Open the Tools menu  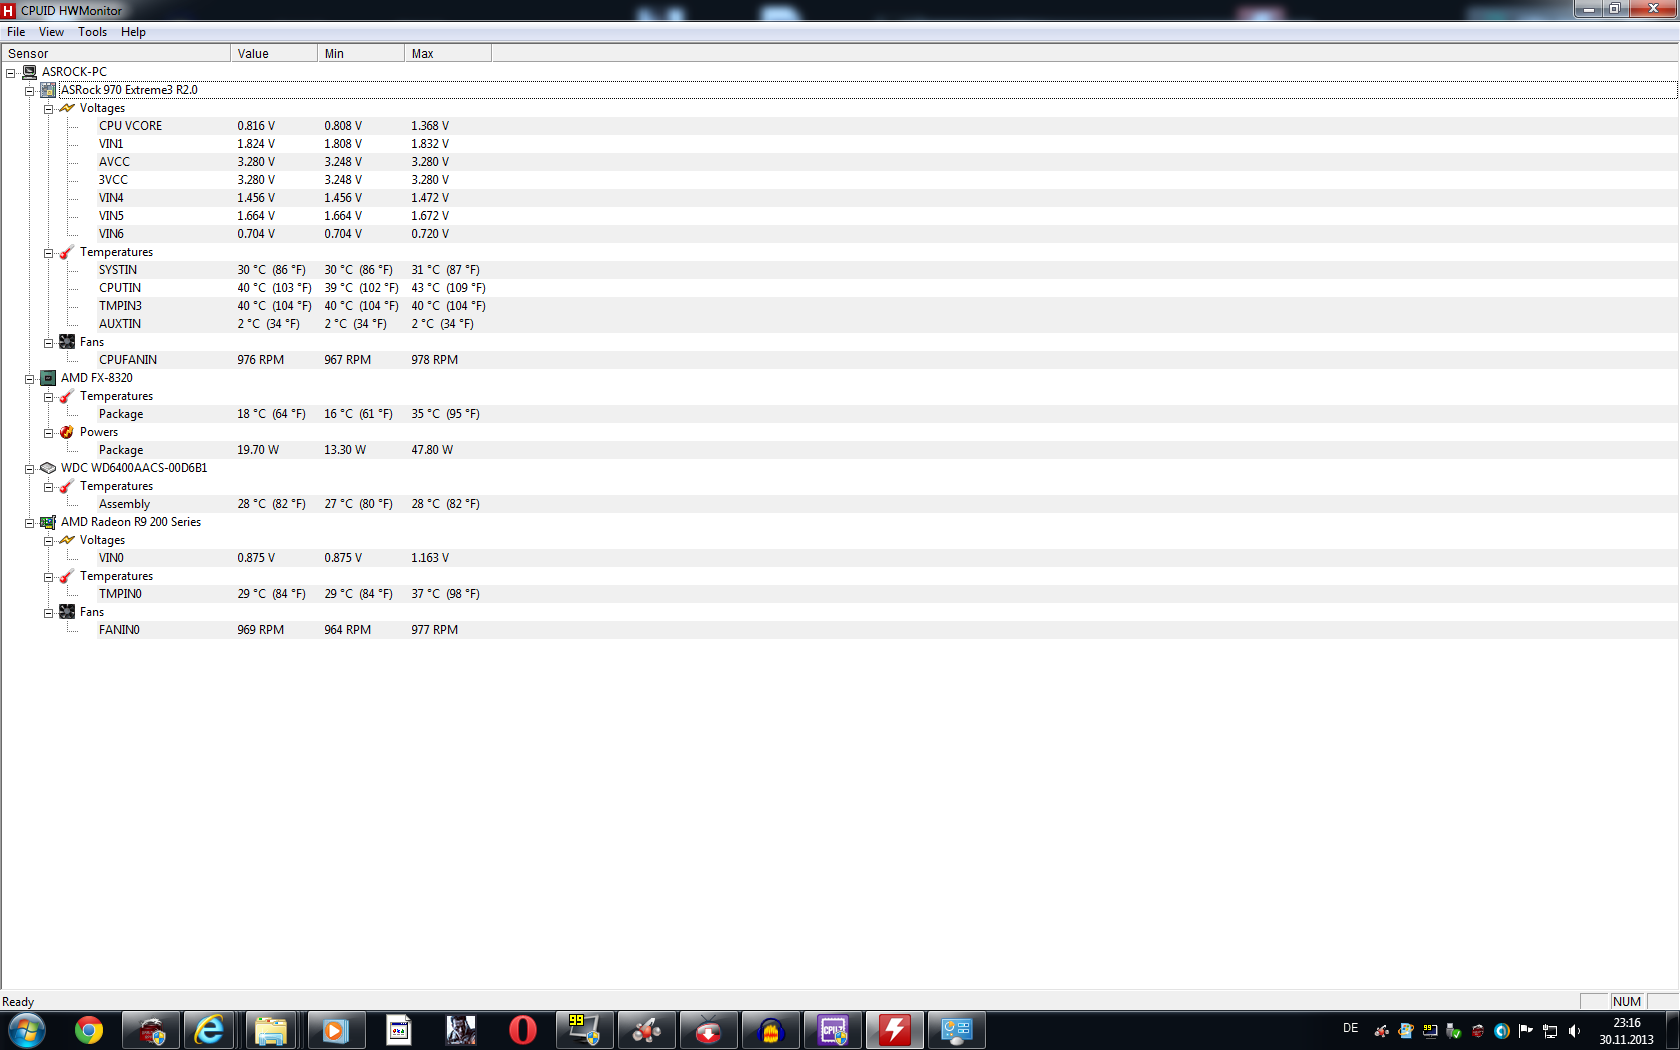coord(93,32)
